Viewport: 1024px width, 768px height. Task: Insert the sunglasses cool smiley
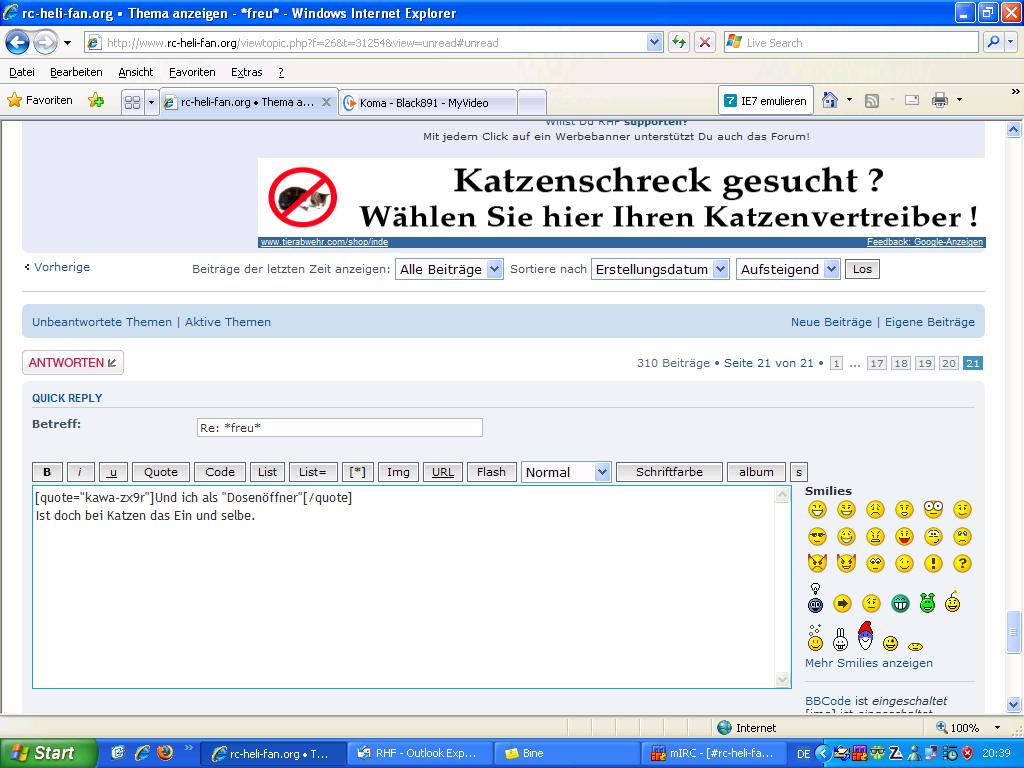(817, 537)
